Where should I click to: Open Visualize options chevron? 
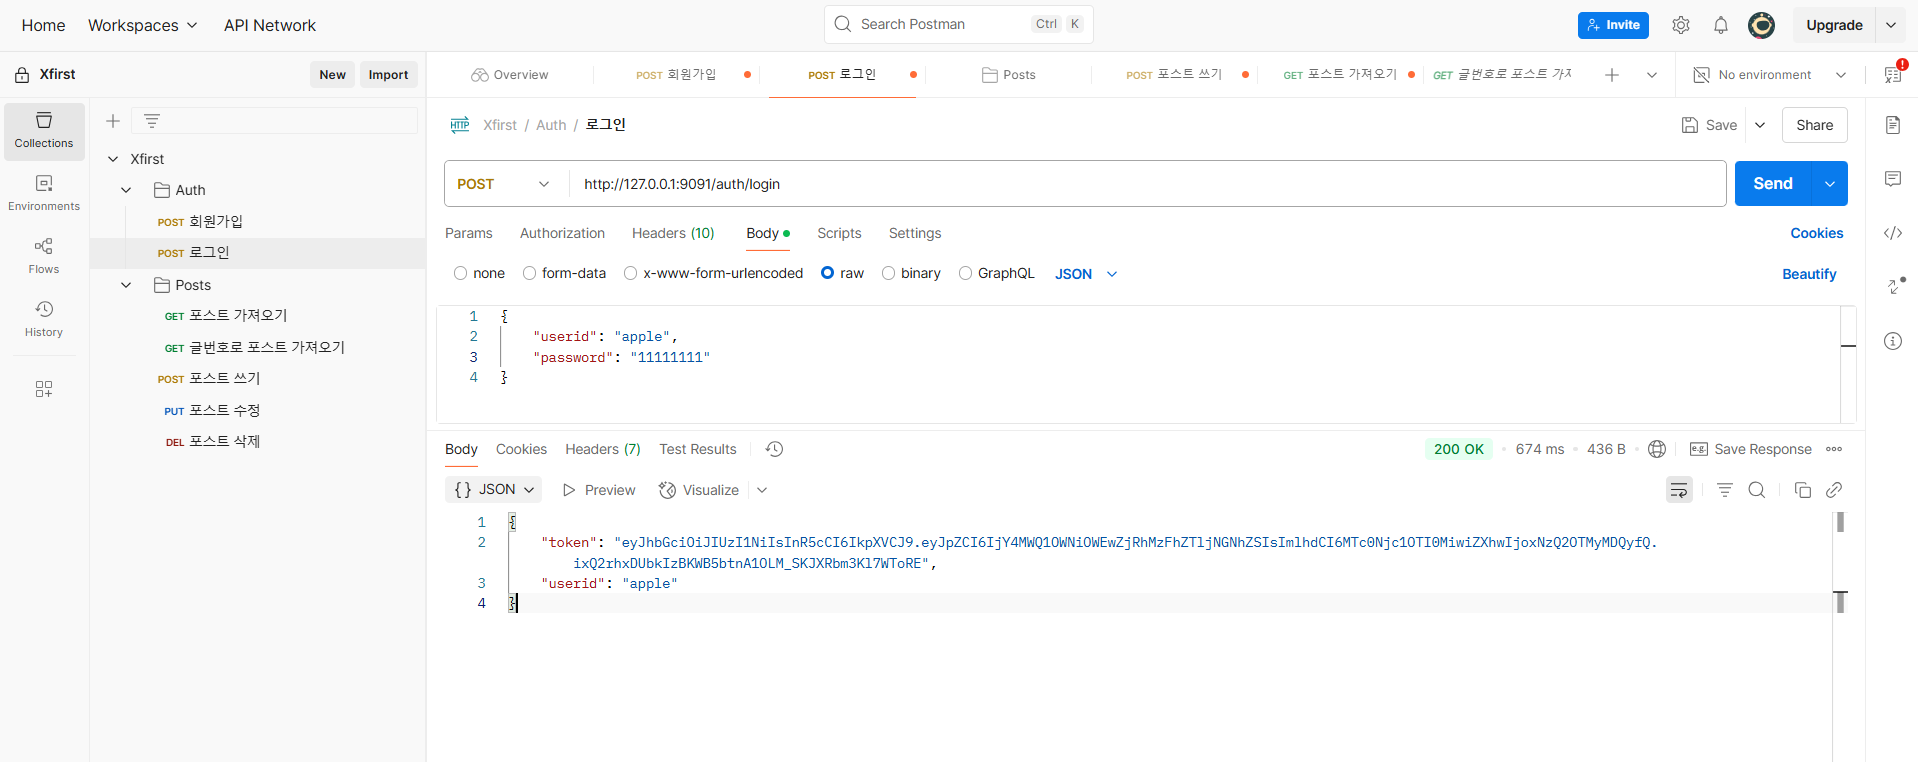click(x=762, y=490)
